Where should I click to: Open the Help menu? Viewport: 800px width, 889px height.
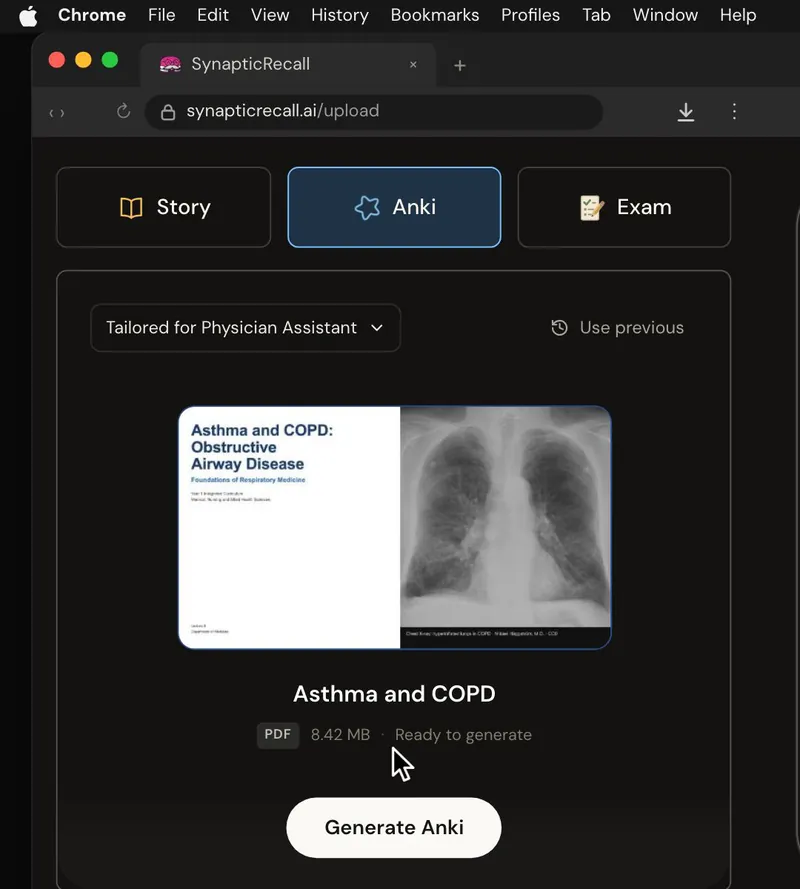point(738,15)
